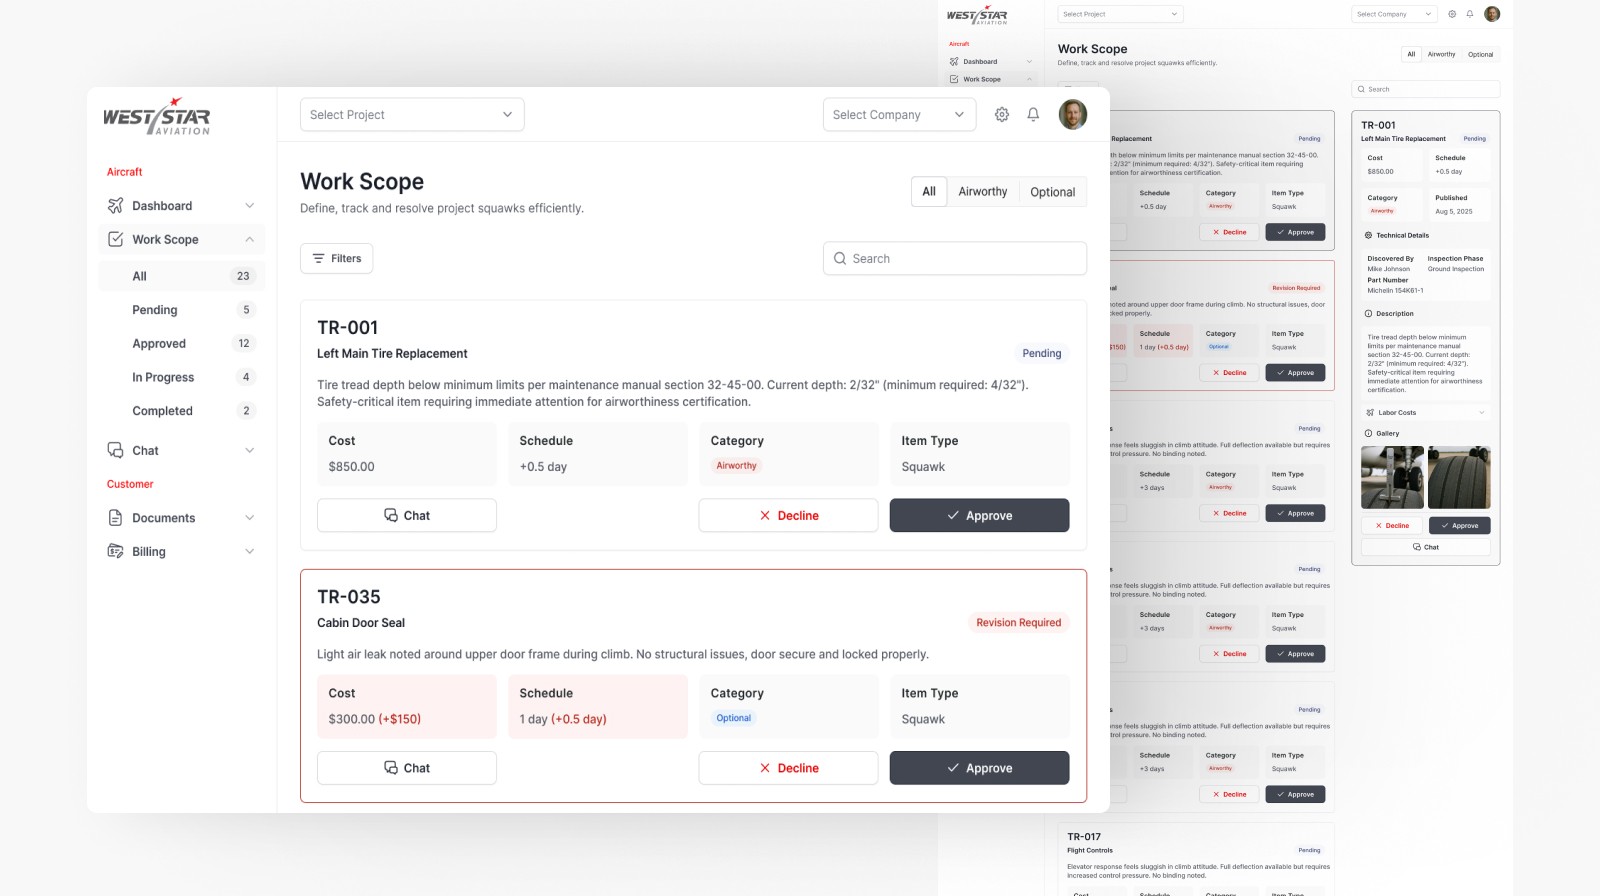Open settings gear in front window header
This screenshot has height=896, width=1600.
(1002, 115)
